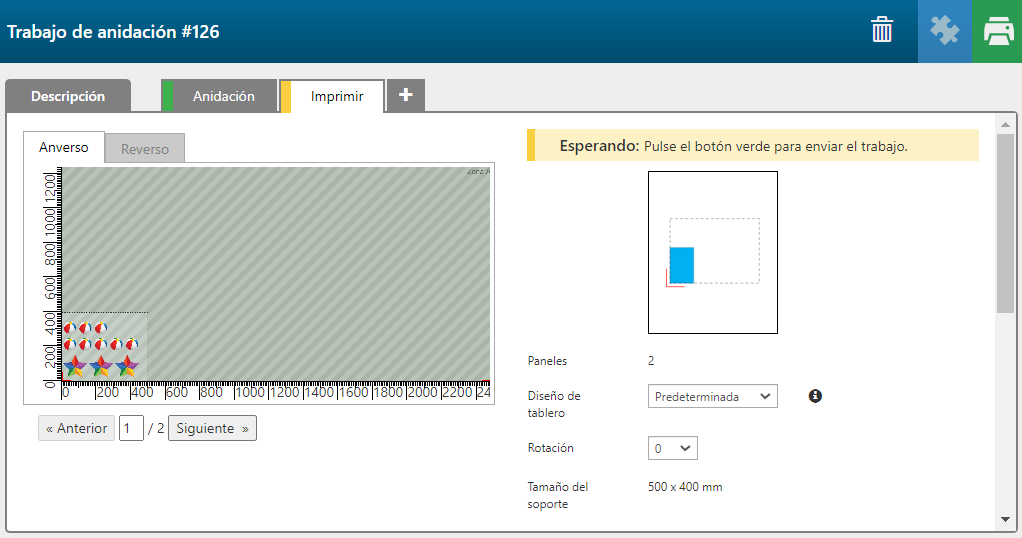
Task: Click the Siguiente button
Action: pyautogui.click(x=212, y=428)
